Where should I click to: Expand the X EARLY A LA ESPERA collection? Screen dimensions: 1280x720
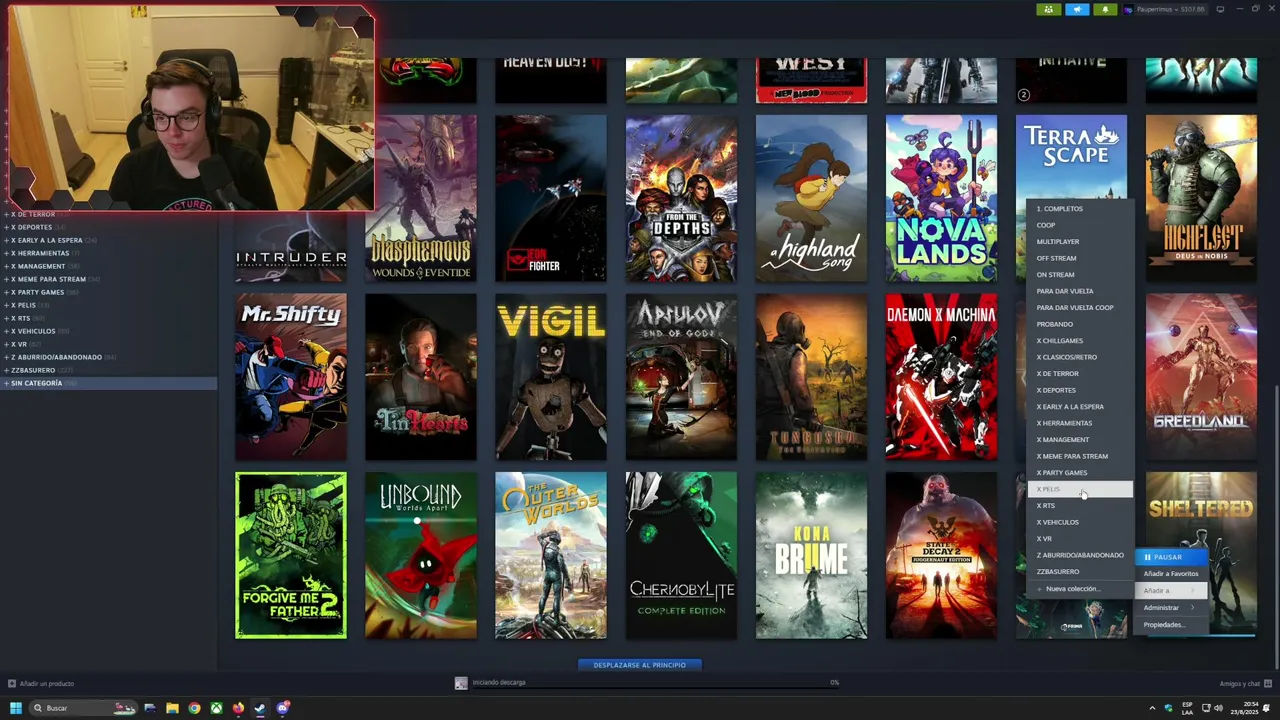click(7, 240)
